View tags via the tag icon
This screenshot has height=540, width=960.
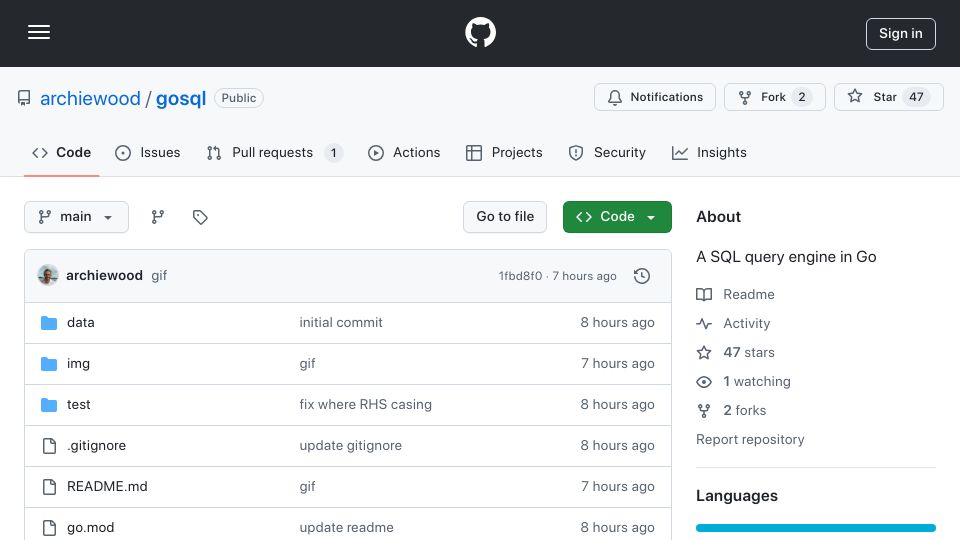click(200, 217)
